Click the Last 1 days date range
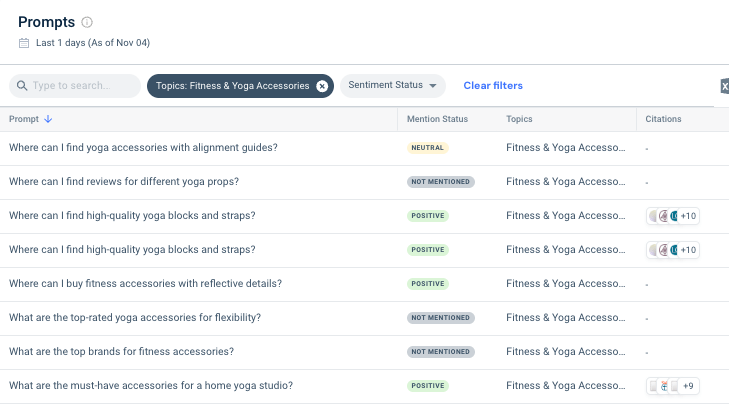 point(93,43)
